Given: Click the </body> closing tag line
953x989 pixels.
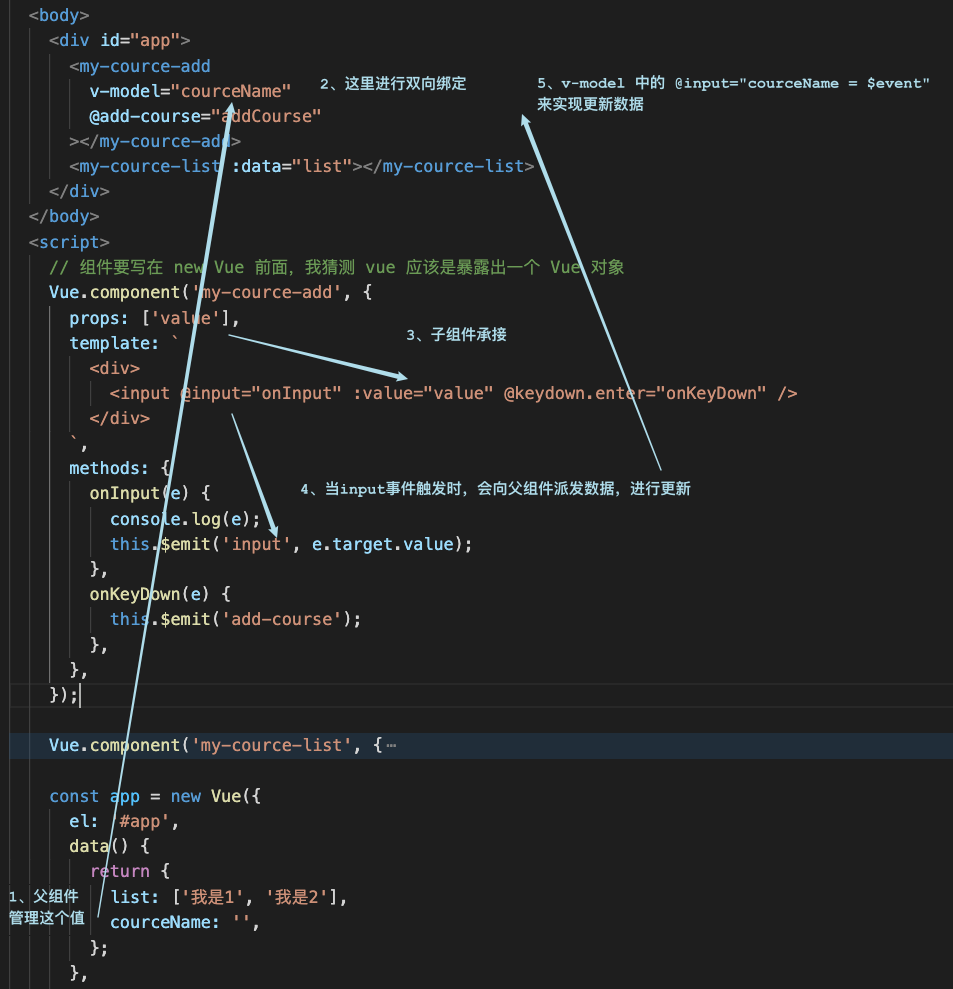Looking at the screenshot, I should [x=64, y=216].
